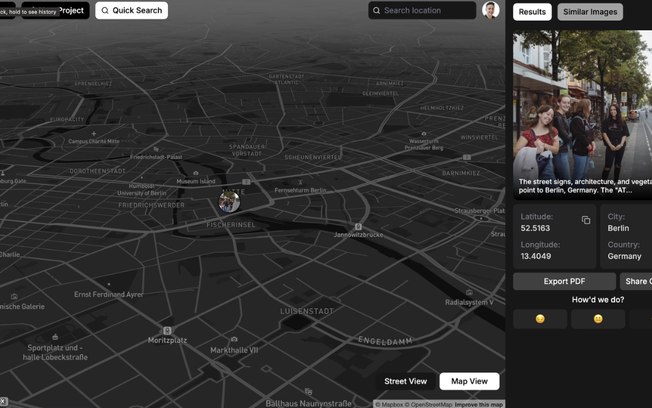
Task: Rate result with the sad emoji
Action: click(x=540, y=319)
